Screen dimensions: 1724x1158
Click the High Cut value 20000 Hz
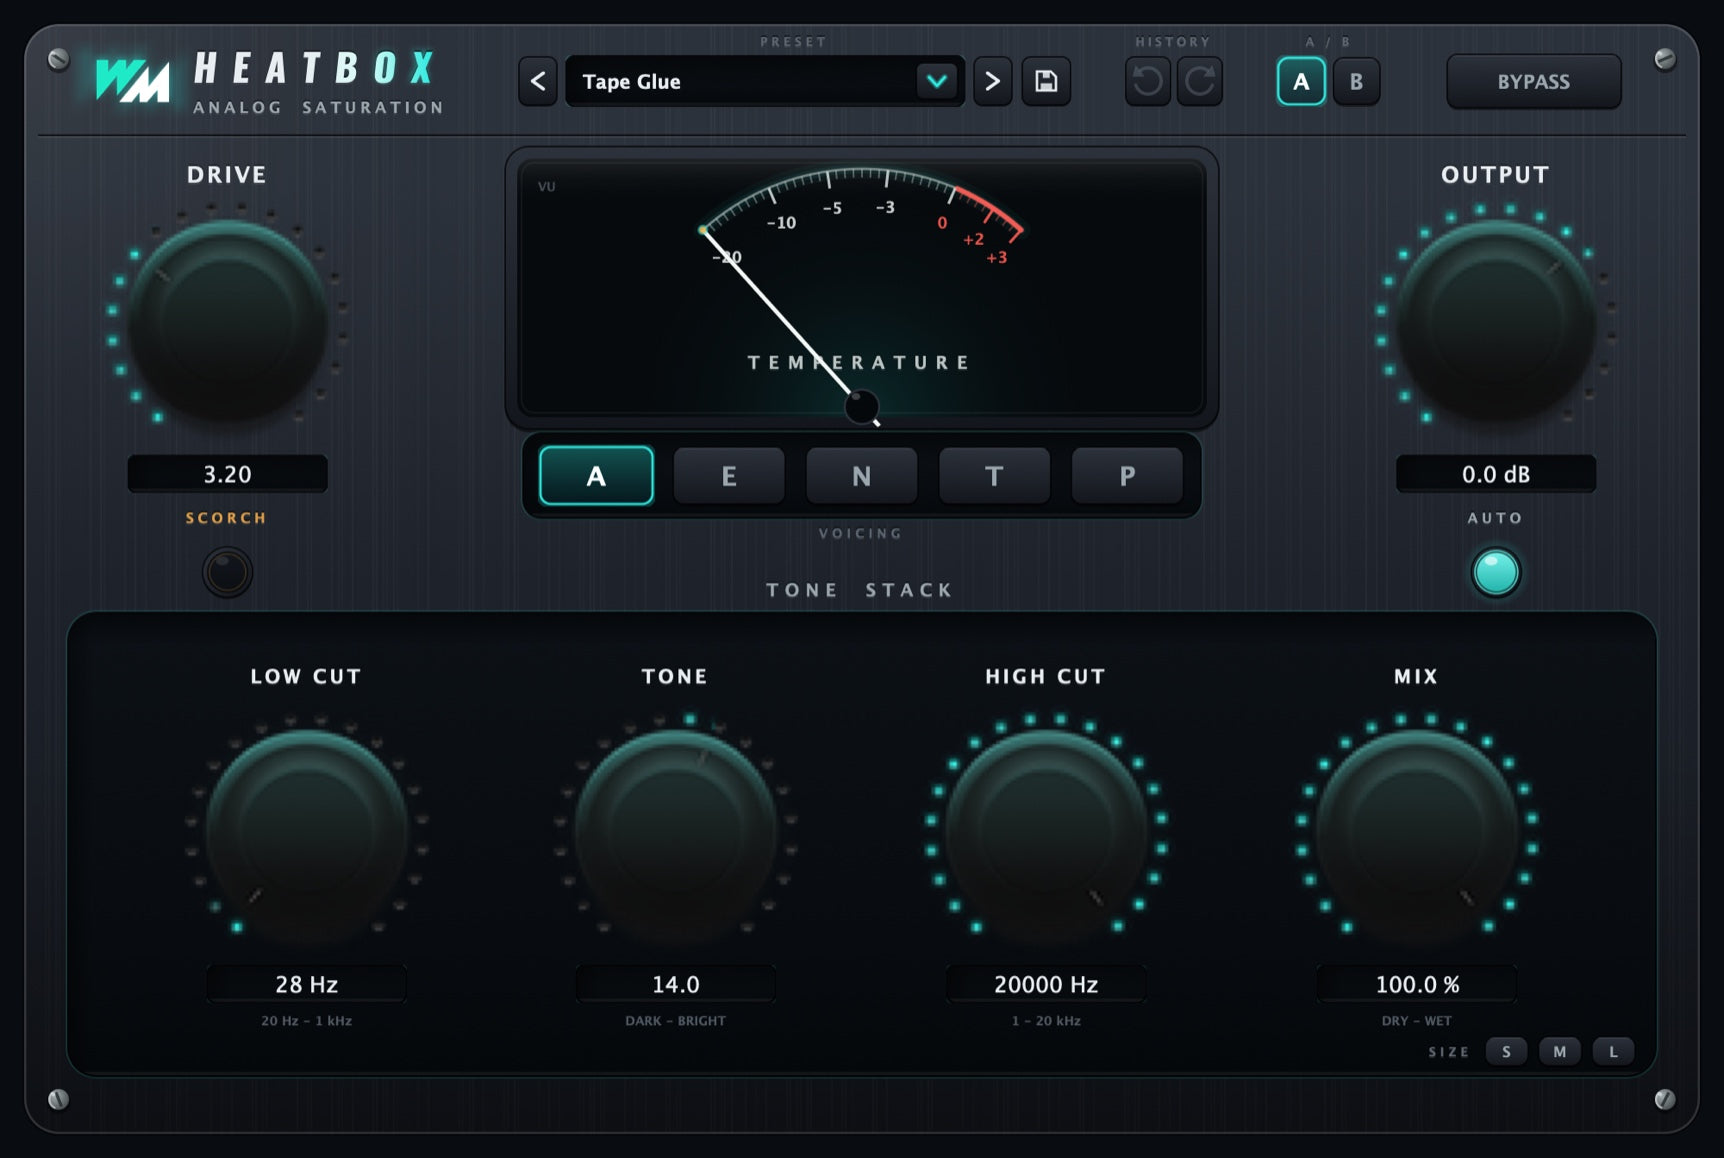pyautogui.click(x=1046, y=984)
